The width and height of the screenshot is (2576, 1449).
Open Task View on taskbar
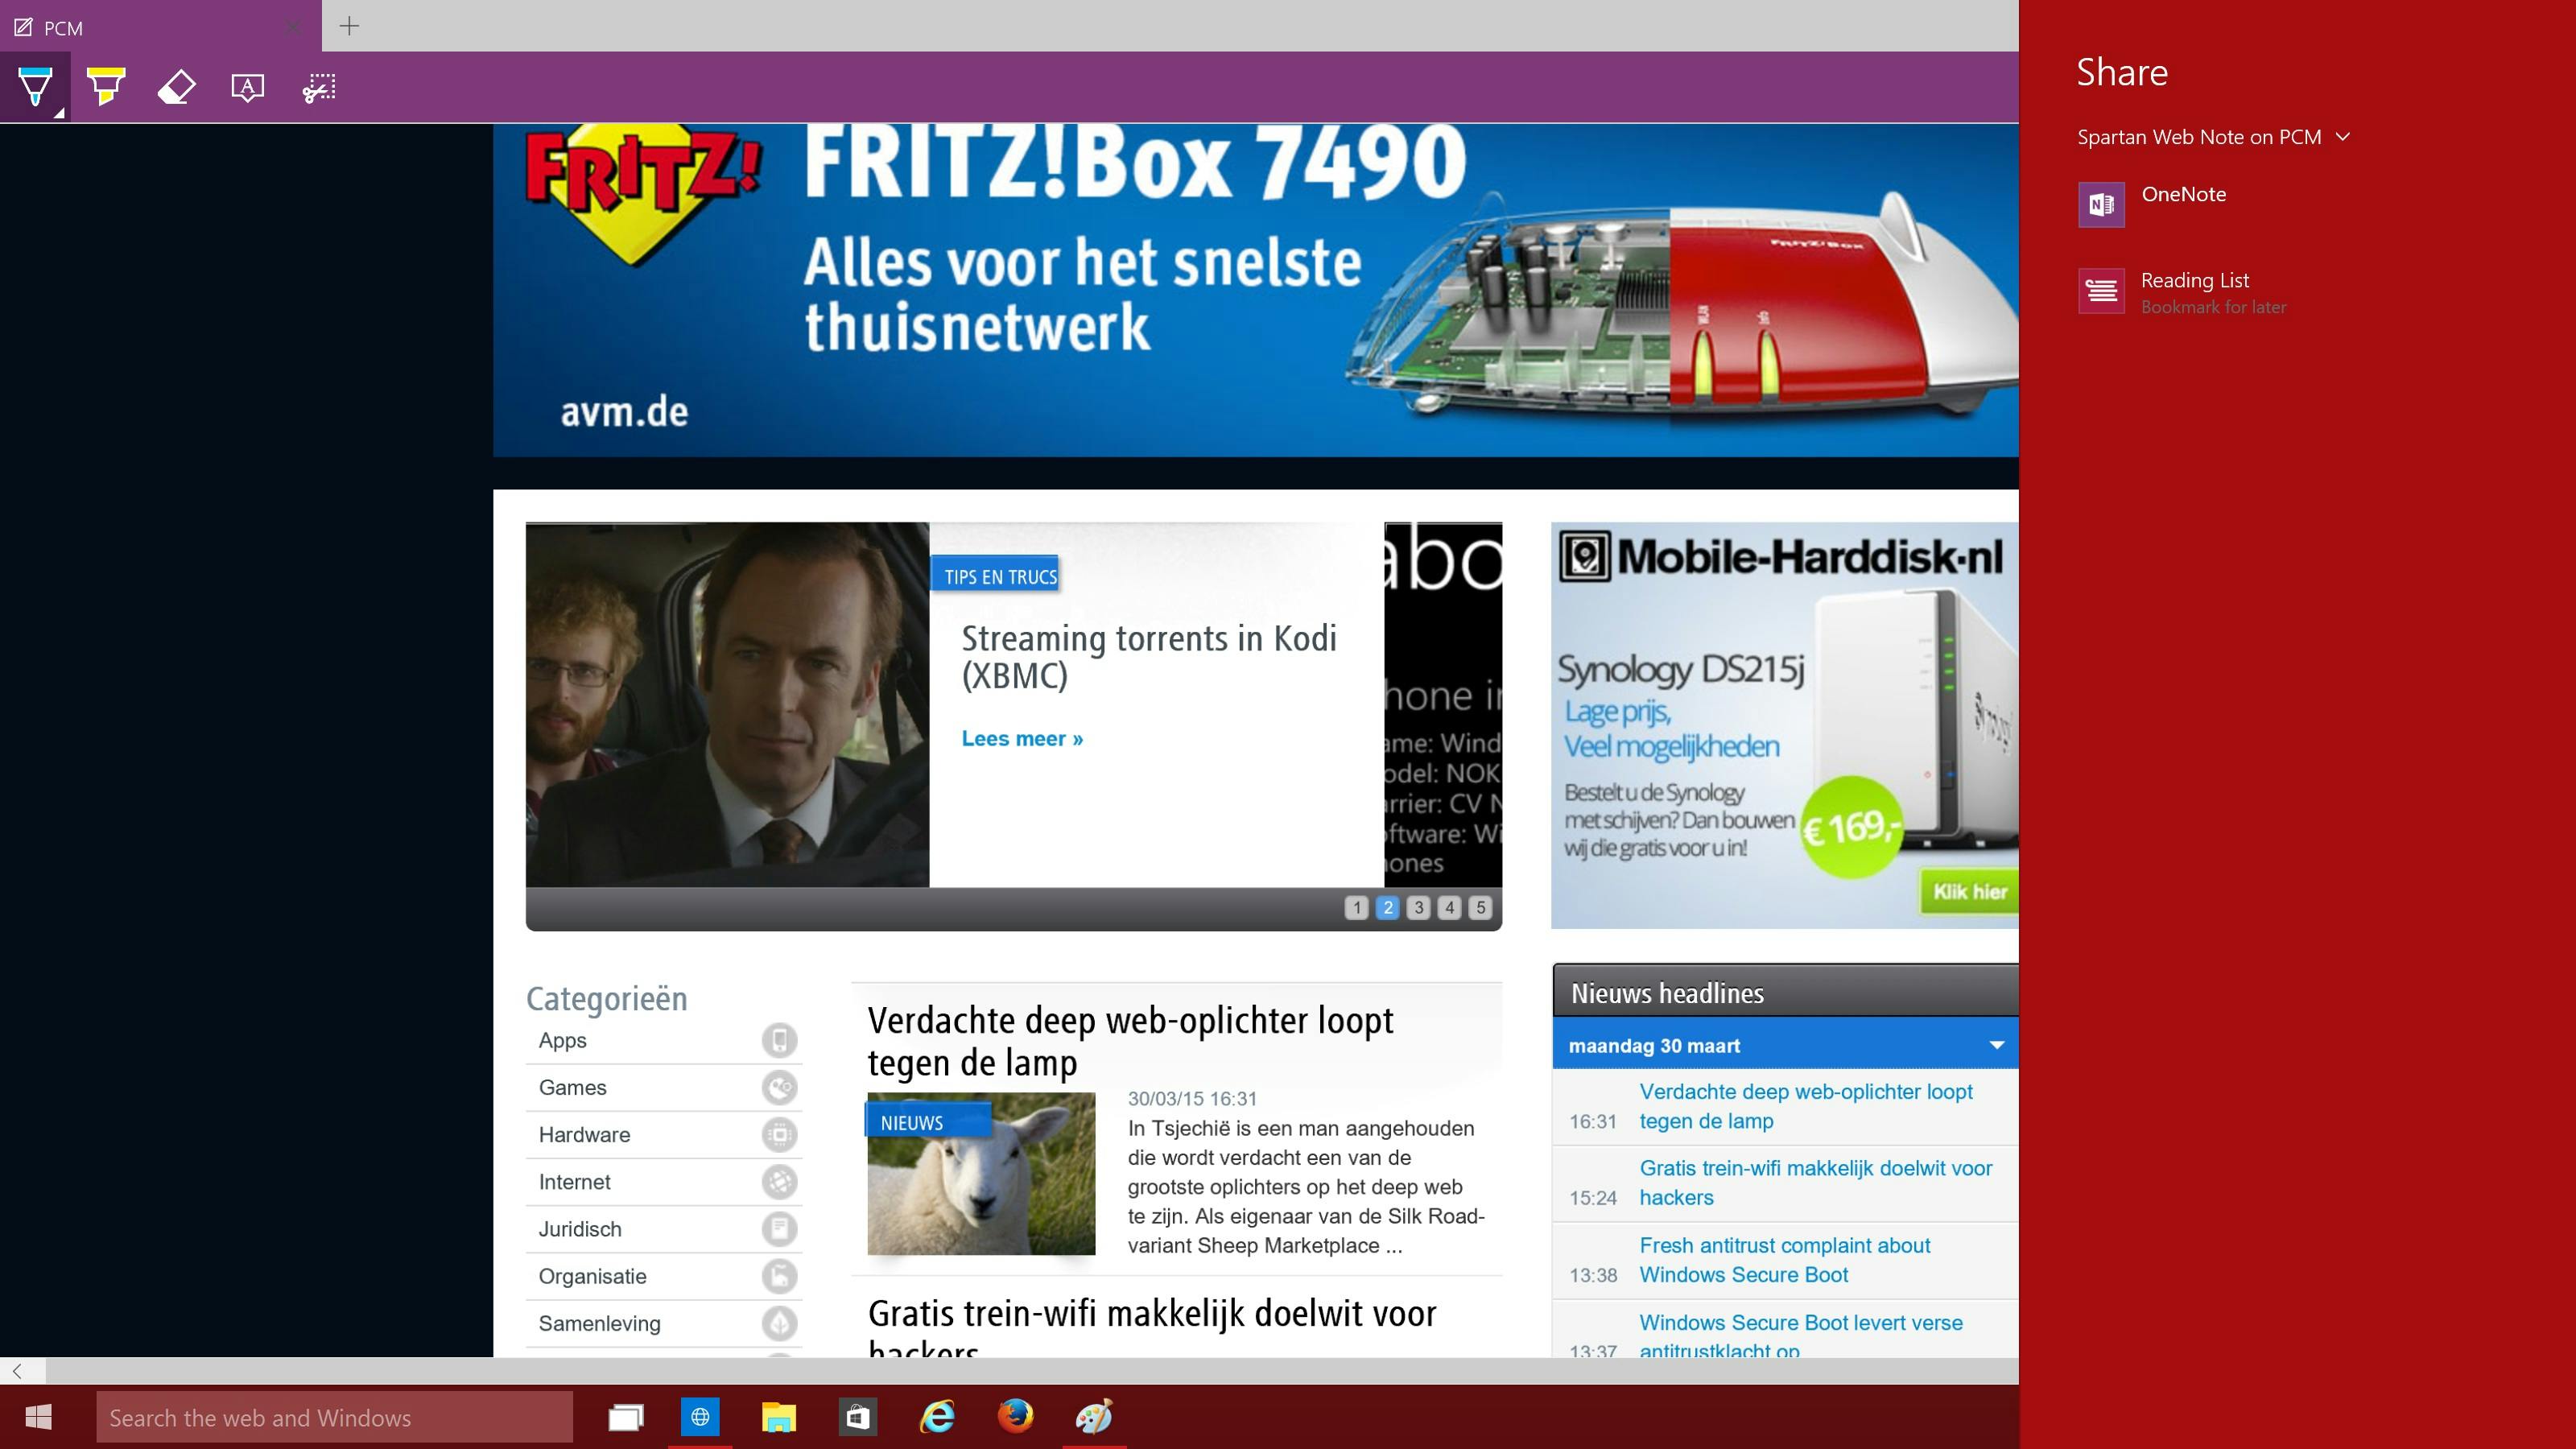[625, 1417]
